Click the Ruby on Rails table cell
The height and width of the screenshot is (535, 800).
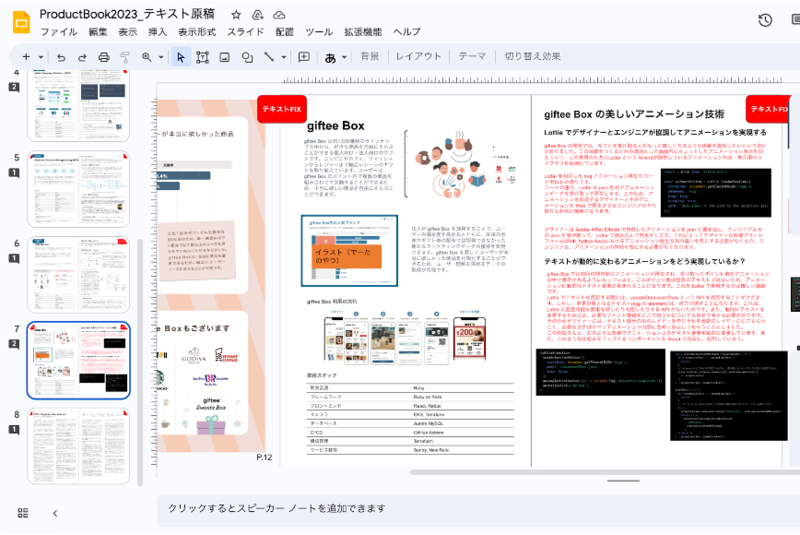pos(428,397)
